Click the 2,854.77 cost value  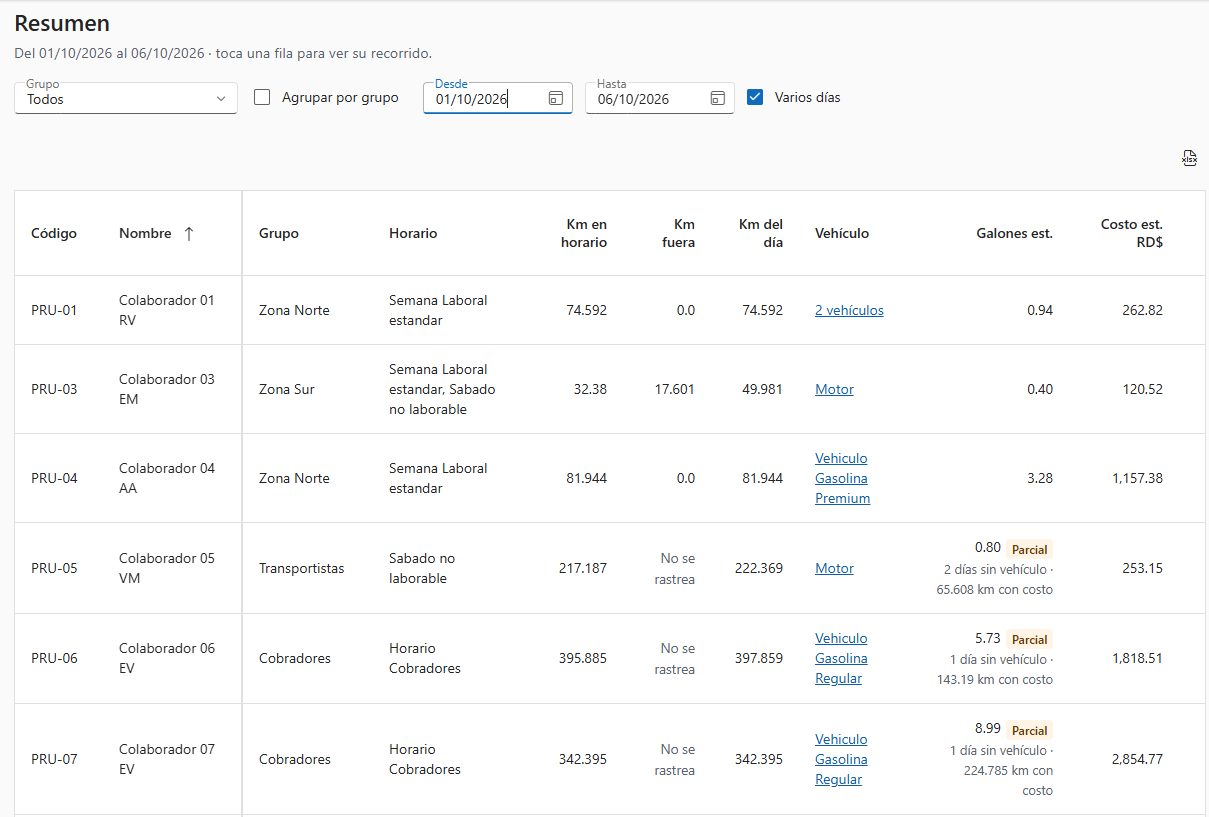pos(1137,759)
